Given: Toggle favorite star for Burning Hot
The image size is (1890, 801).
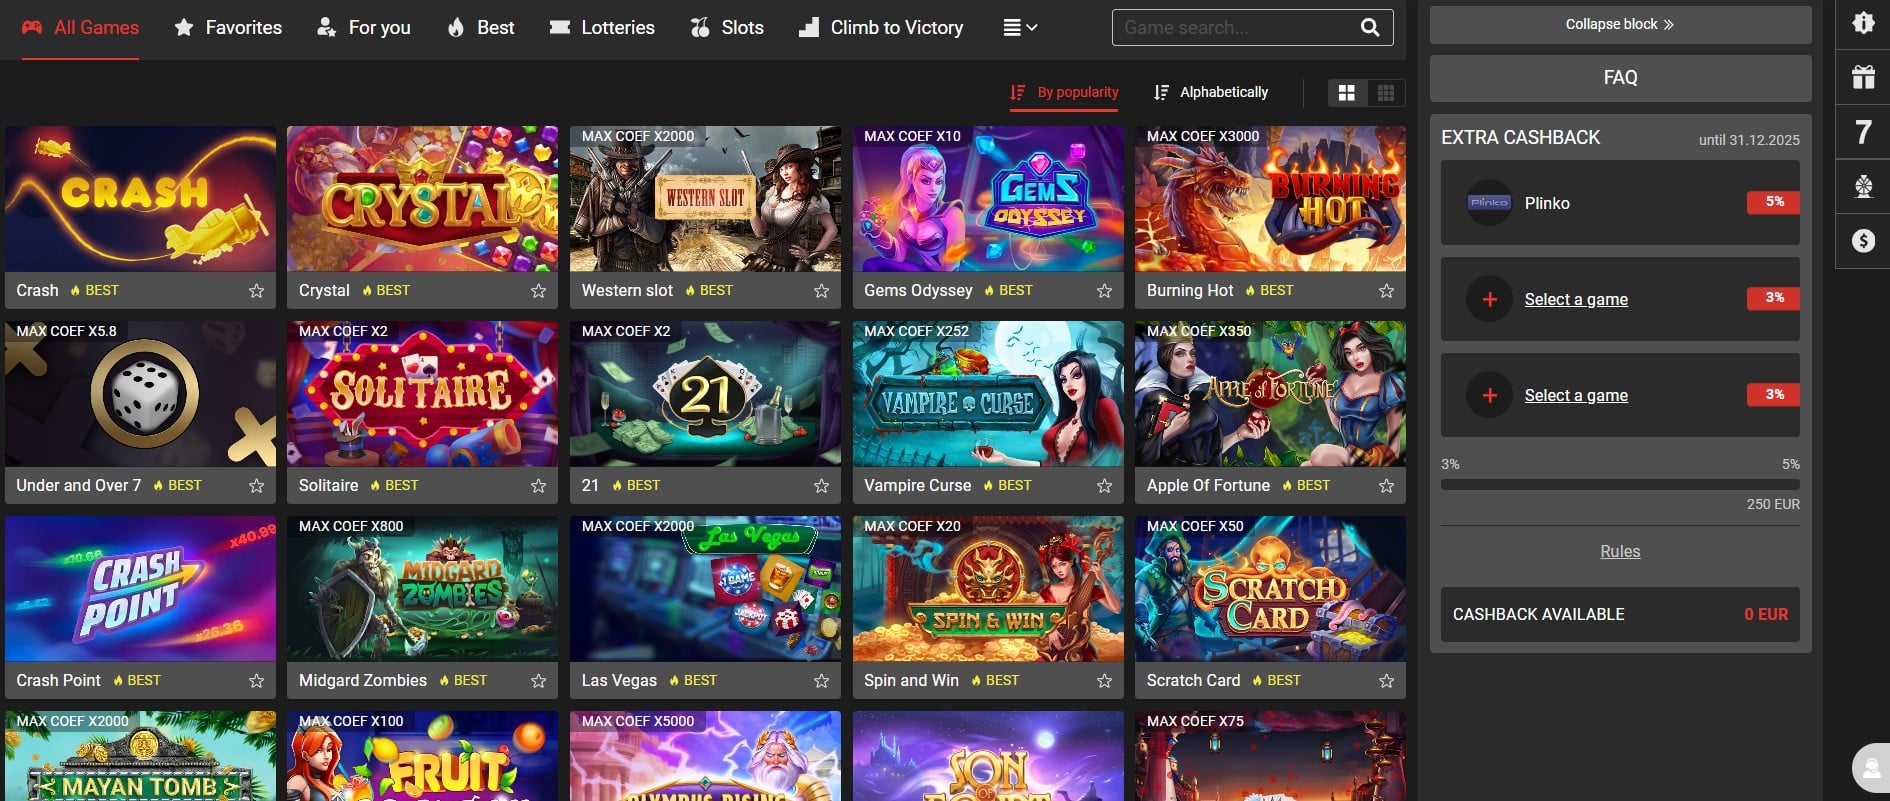Looking at the screenshot, I should [x=1386, y=291].
